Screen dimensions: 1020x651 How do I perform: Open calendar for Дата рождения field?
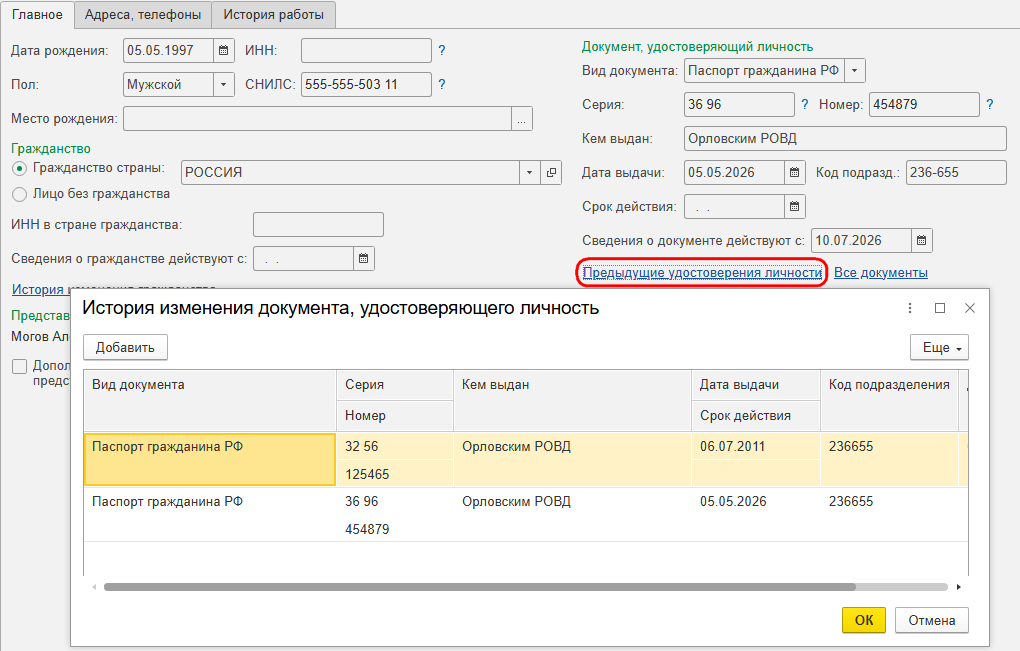pyautogui.click(x=223, y=50)
